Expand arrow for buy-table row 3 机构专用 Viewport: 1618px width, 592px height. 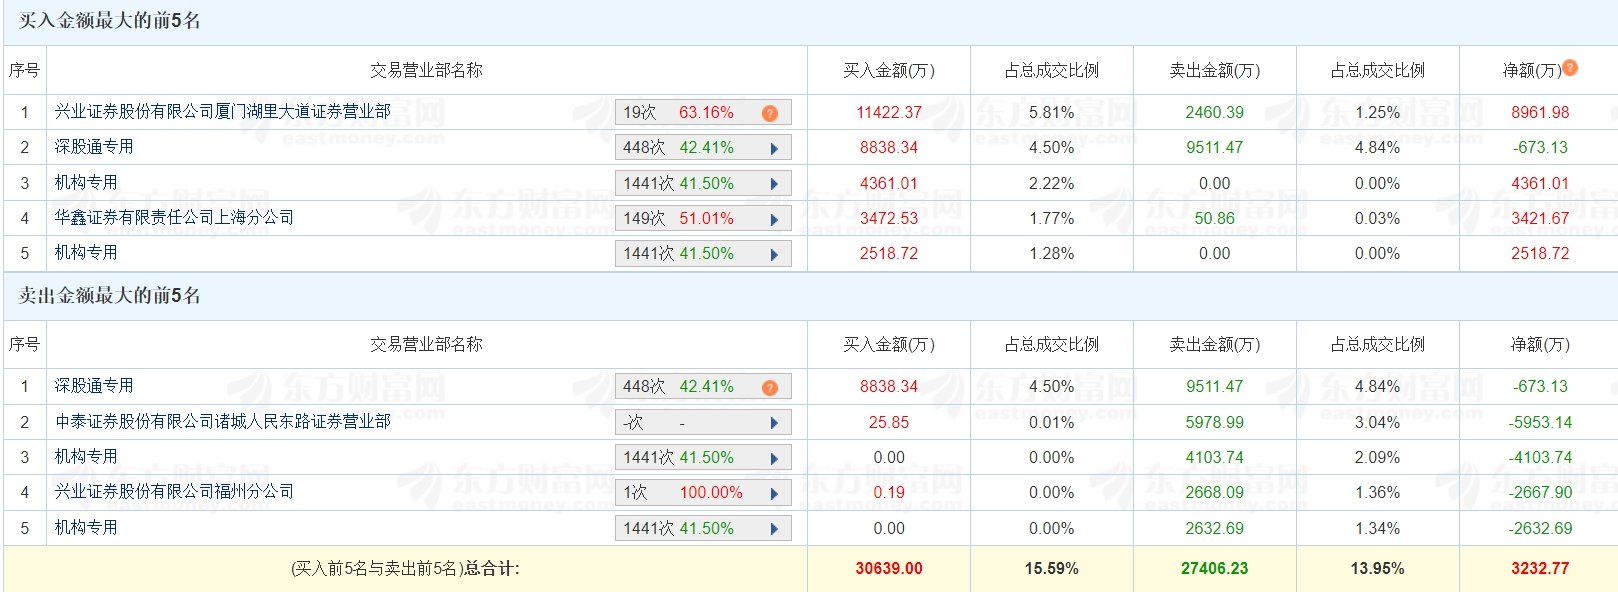click(774, 184)
